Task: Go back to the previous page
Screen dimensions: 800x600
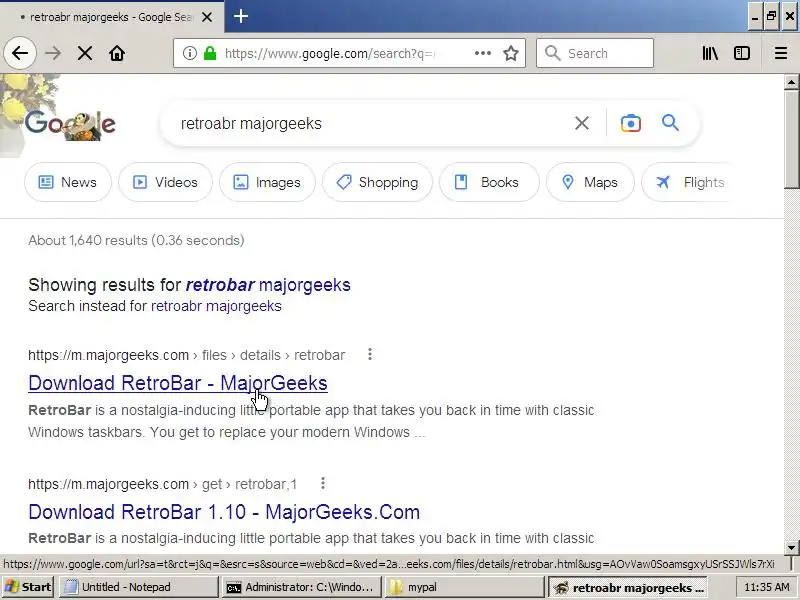Action: click(x=20, y=53)
